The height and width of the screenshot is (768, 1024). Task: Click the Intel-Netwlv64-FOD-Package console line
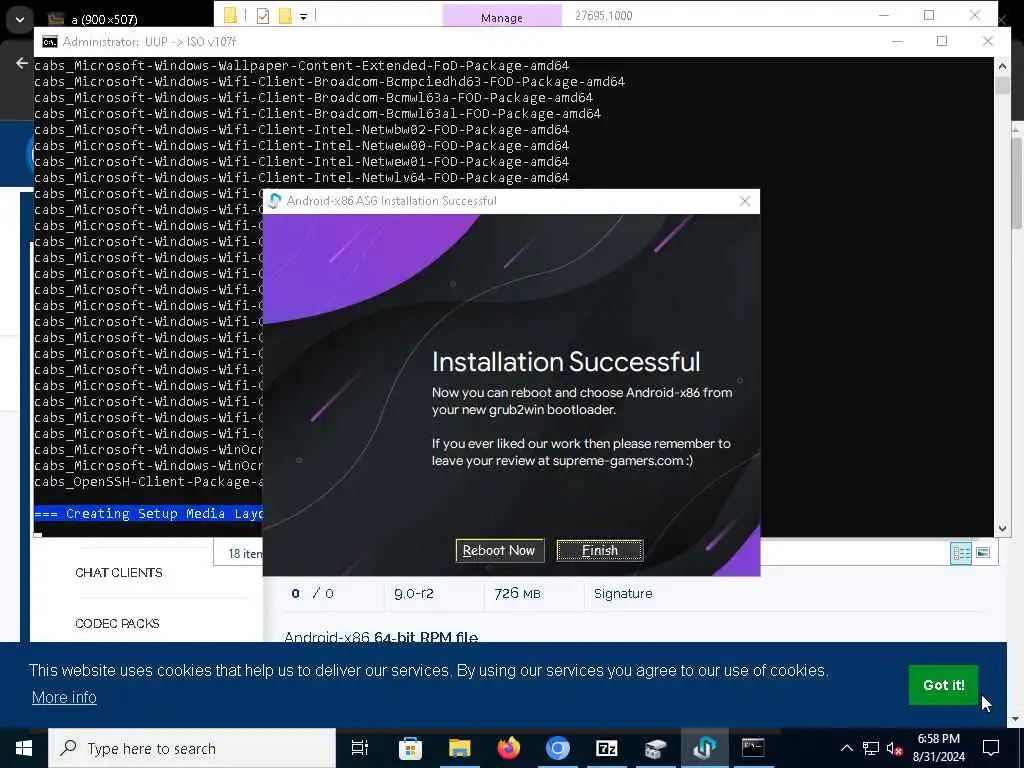pyautogui.click(x=301, y=178)
